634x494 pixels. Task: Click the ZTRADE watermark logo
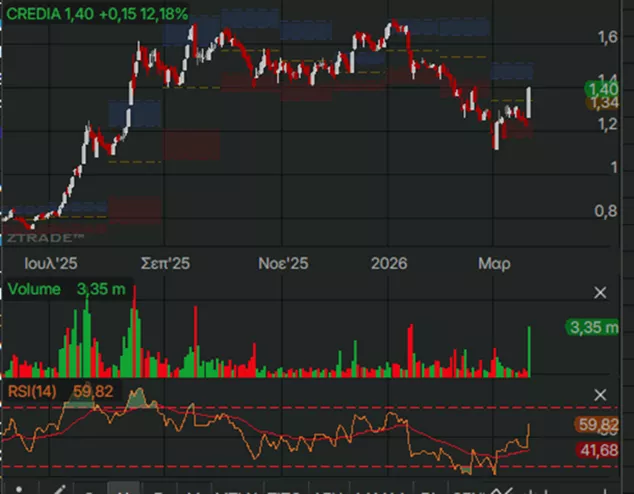click(44, 239)
